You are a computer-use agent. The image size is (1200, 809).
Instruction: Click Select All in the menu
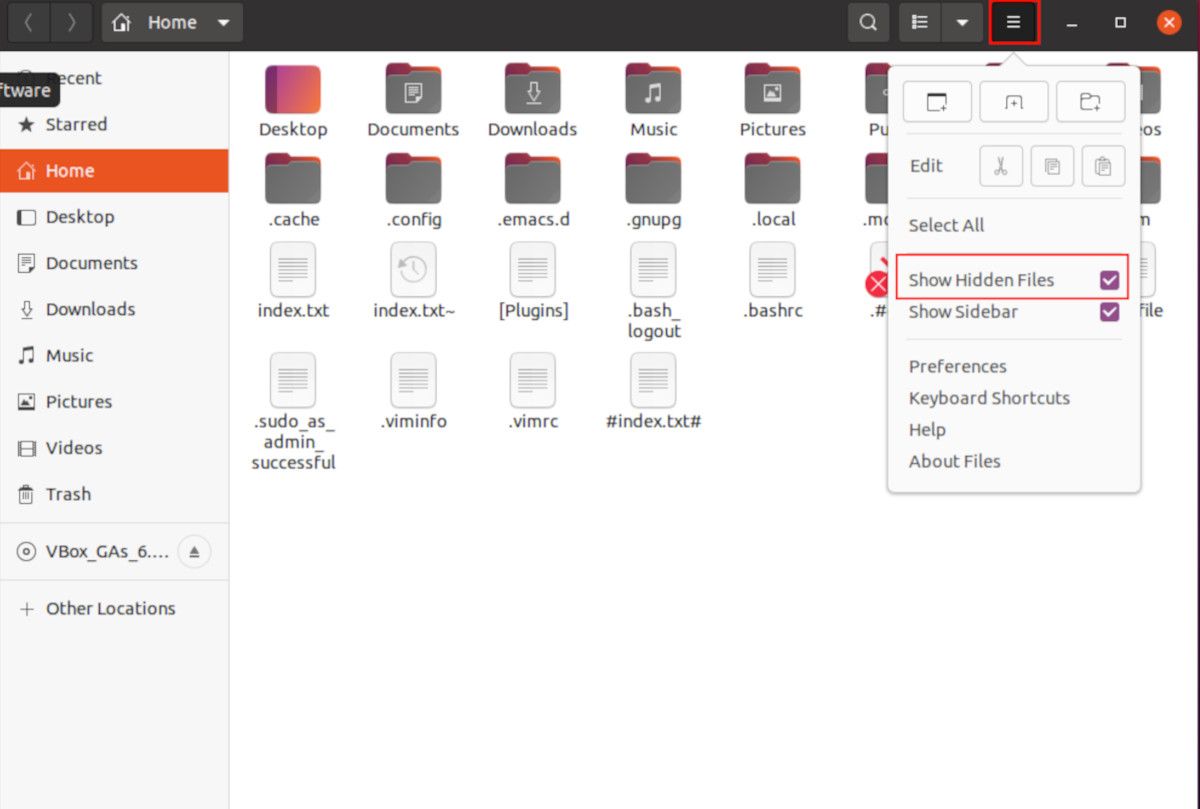[946, 225]
